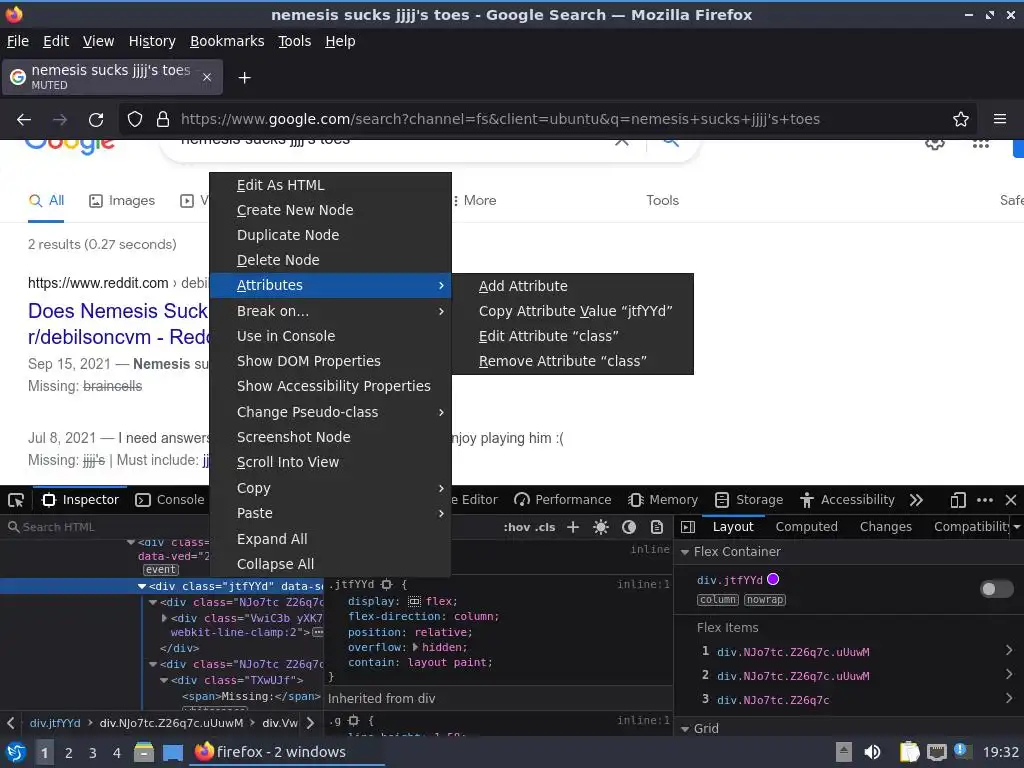Switch to workspace 2 on taskbar
Screen dimensions: 1024x768
coord(69,753)
